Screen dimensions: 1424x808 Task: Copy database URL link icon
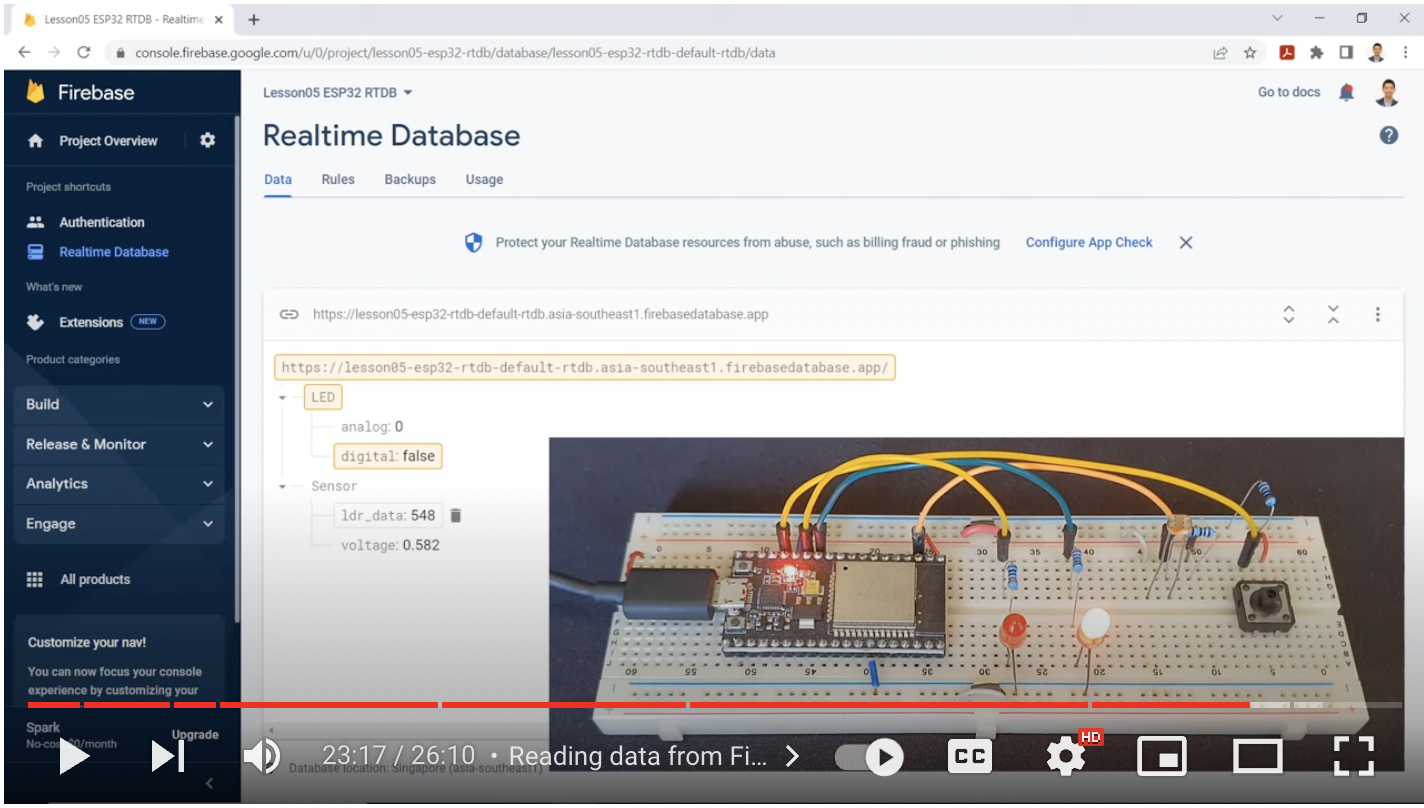click(289, 314)
